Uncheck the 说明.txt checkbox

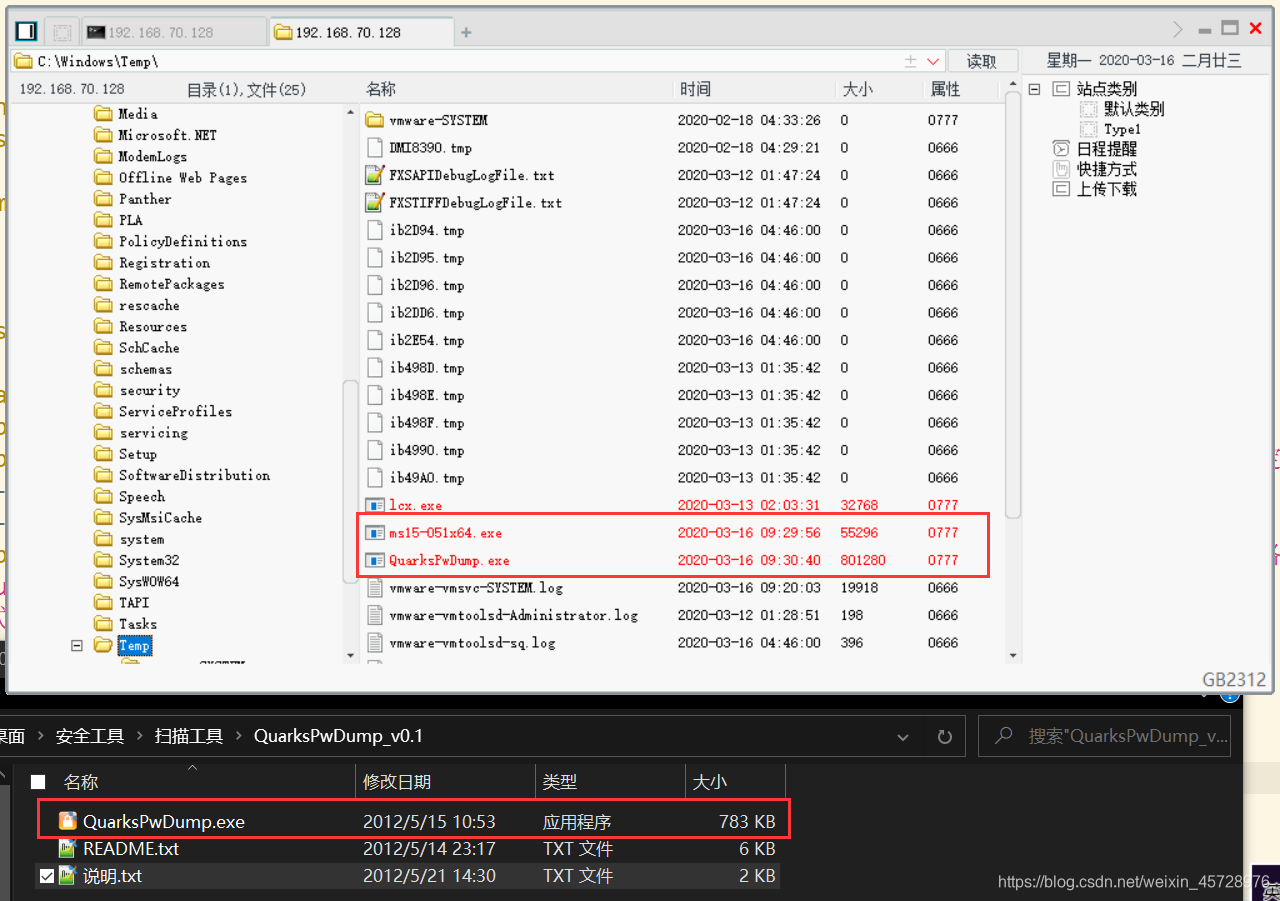coord(46,876)
